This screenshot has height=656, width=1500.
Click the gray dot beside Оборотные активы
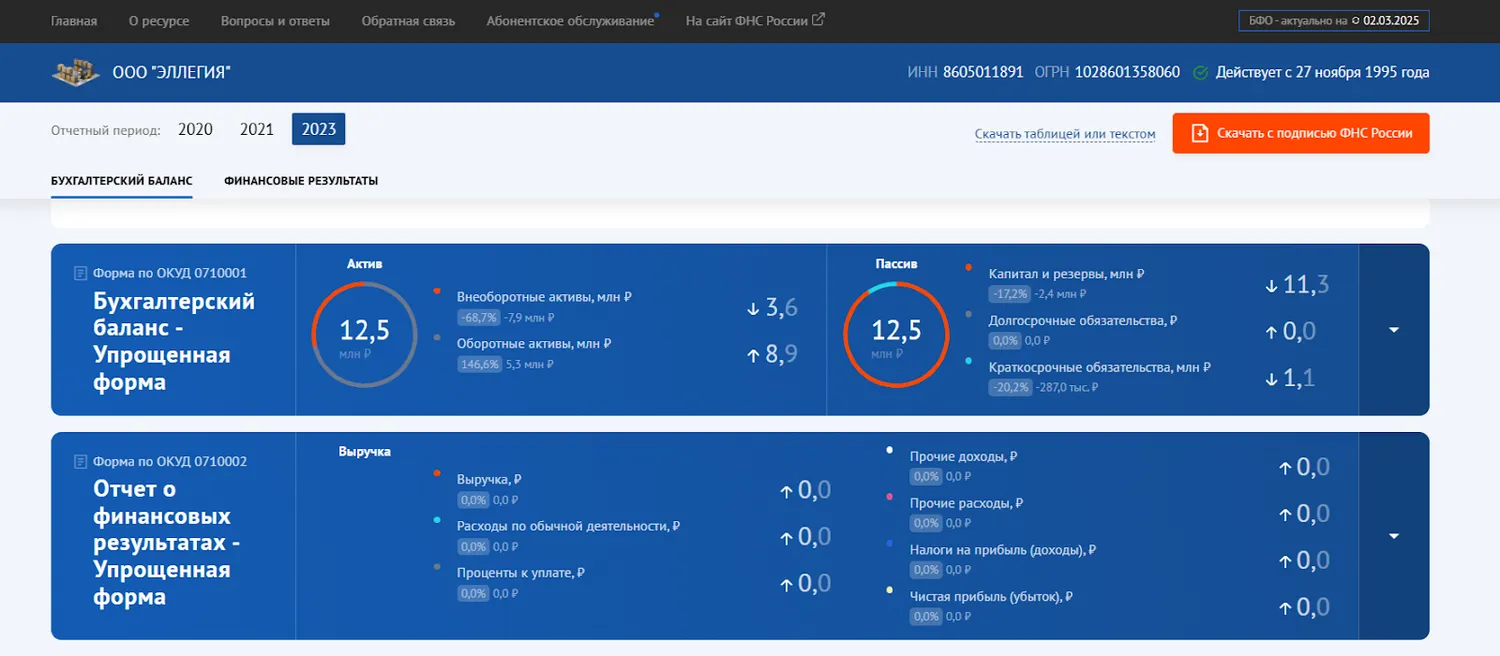point(437,338)
